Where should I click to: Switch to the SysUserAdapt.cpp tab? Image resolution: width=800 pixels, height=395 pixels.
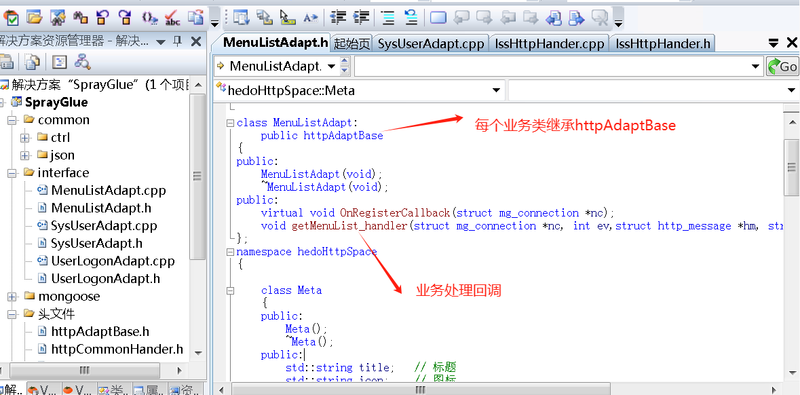pos(431,44)
